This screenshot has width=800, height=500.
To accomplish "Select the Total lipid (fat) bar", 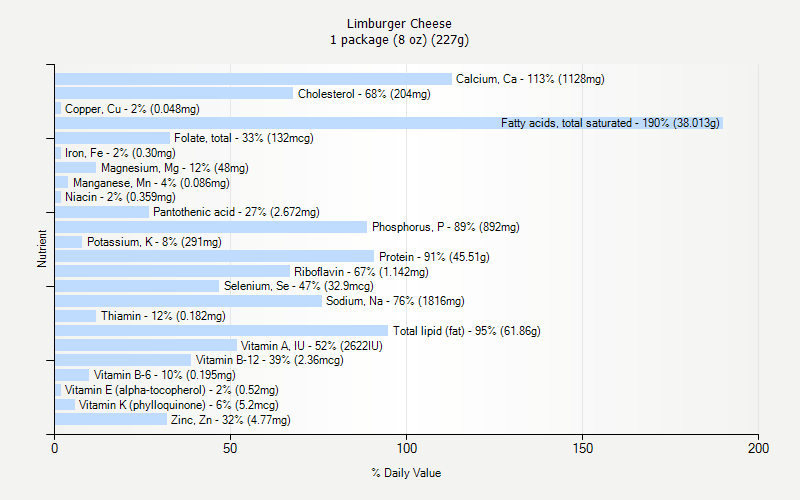I will (221, 331).
